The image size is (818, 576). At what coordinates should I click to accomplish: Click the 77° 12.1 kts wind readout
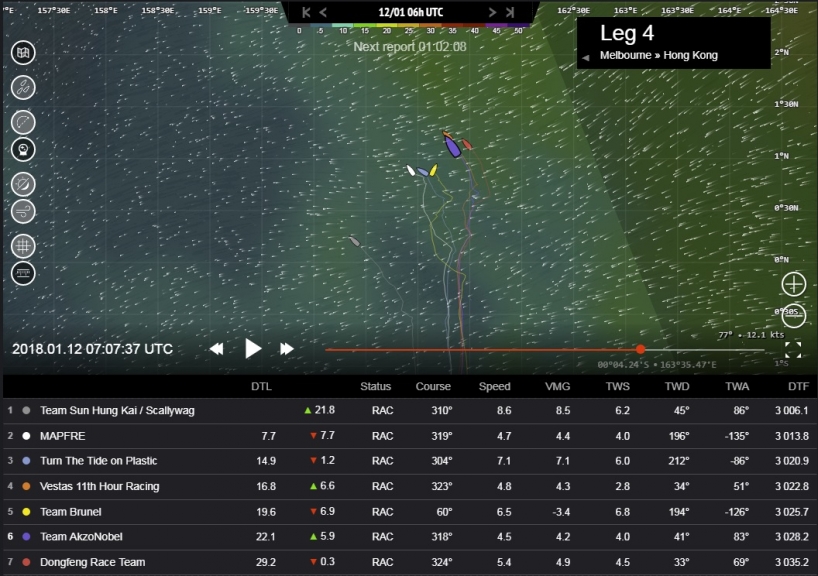[751, 335]
